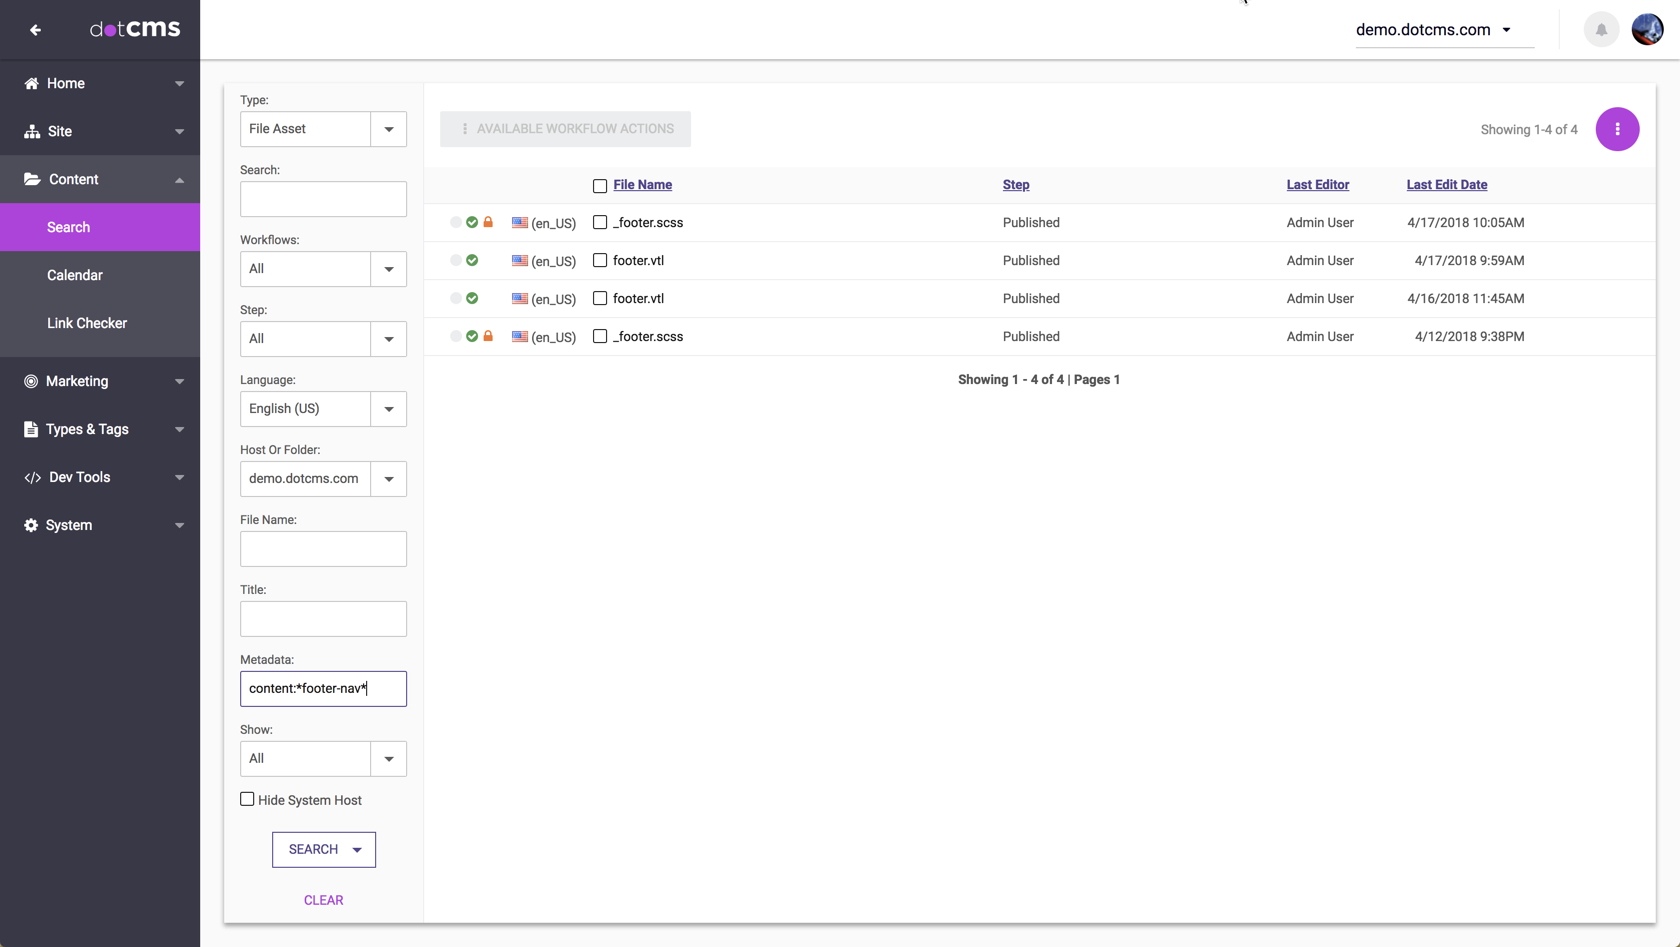This screenshot has width=1680, height=947.
Task: Click the Home house icon in sidebar
Action: click(x=31, y=83)
